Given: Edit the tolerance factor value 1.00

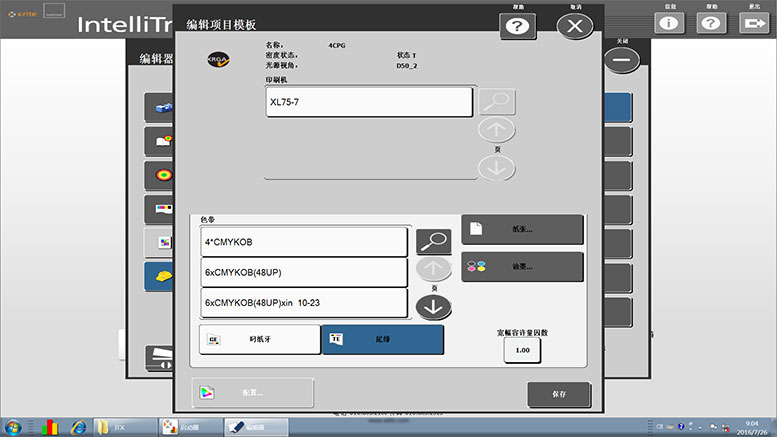Looking at the screenshot, I should 522,350.
